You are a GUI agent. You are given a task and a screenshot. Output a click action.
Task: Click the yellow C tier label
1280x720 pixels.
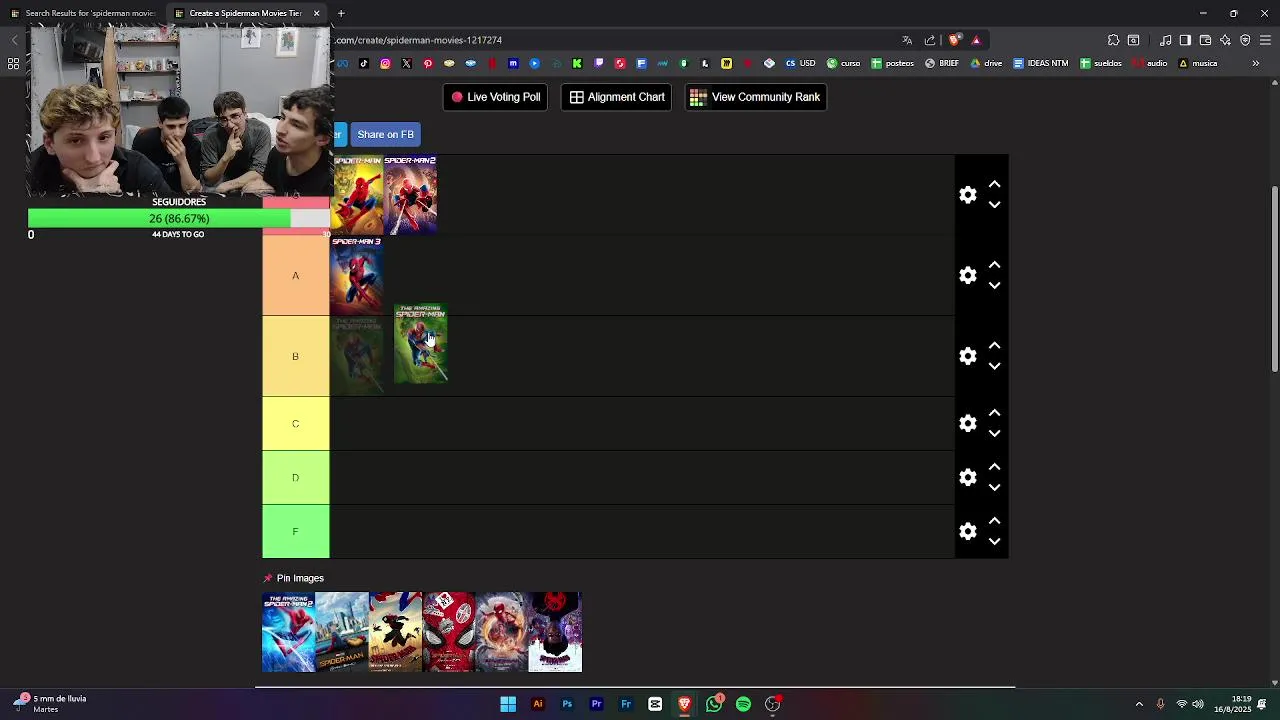click(x=295, y=423)
